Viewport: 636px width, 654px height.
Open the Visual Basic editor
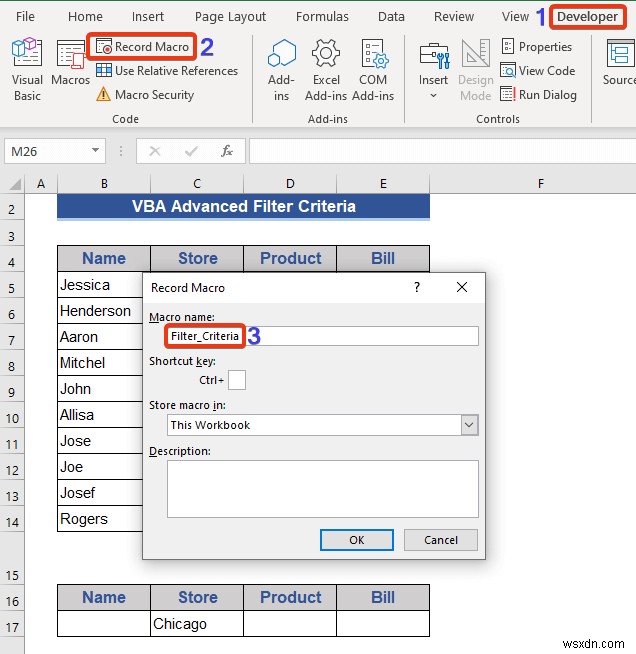click(x=27, y=70)
